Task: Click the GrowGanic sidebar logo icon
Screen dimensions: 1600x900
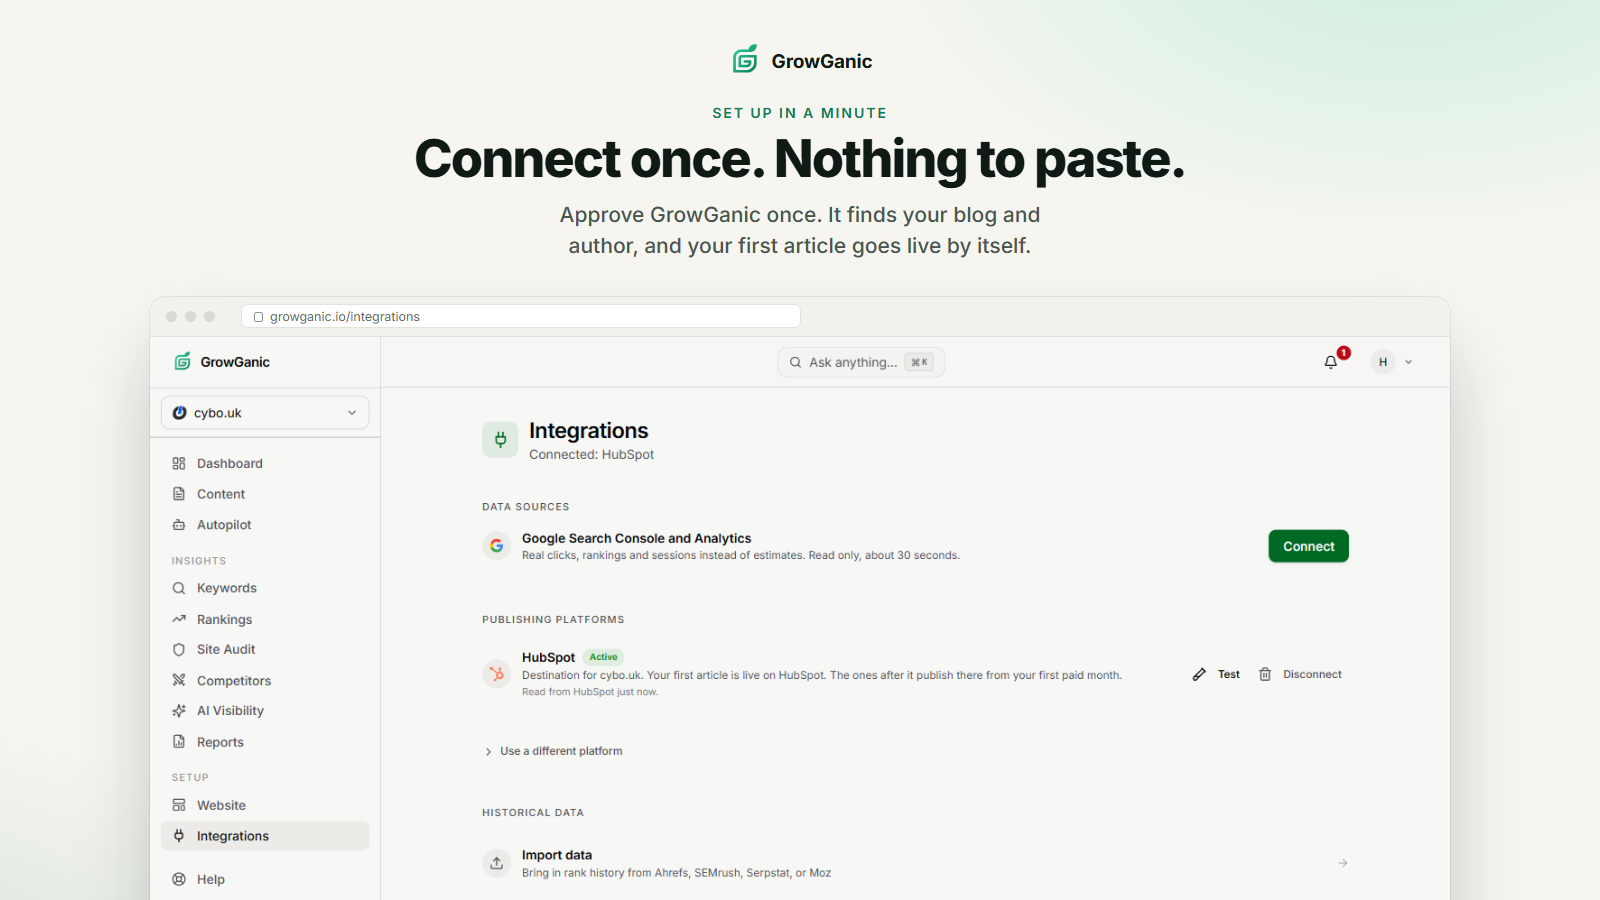Action: (183, 362)
